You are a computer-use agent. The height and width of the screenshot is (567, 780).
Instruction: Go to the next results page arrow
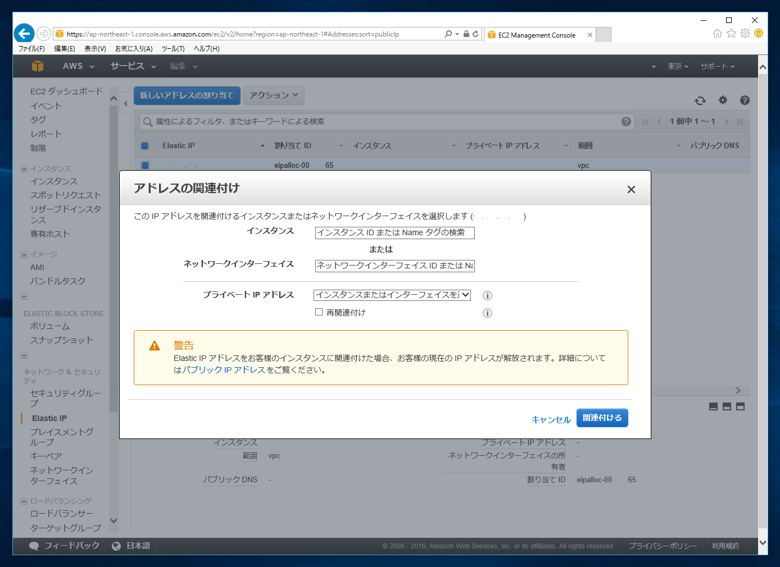pos(726,122)
